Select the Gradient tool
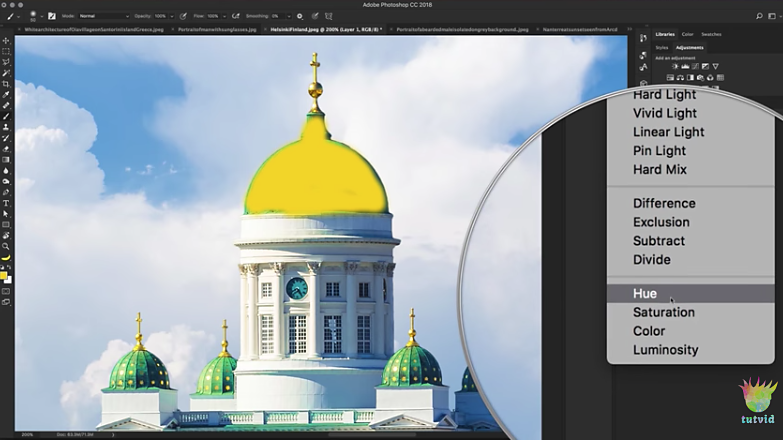The image size is (783, 440). (6, 160)
